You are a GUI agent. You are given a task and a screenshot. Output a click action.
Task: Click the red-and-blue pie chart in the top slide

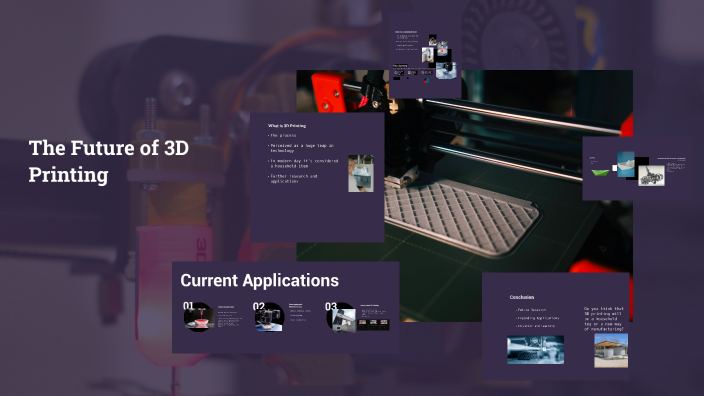pos(426,81)
